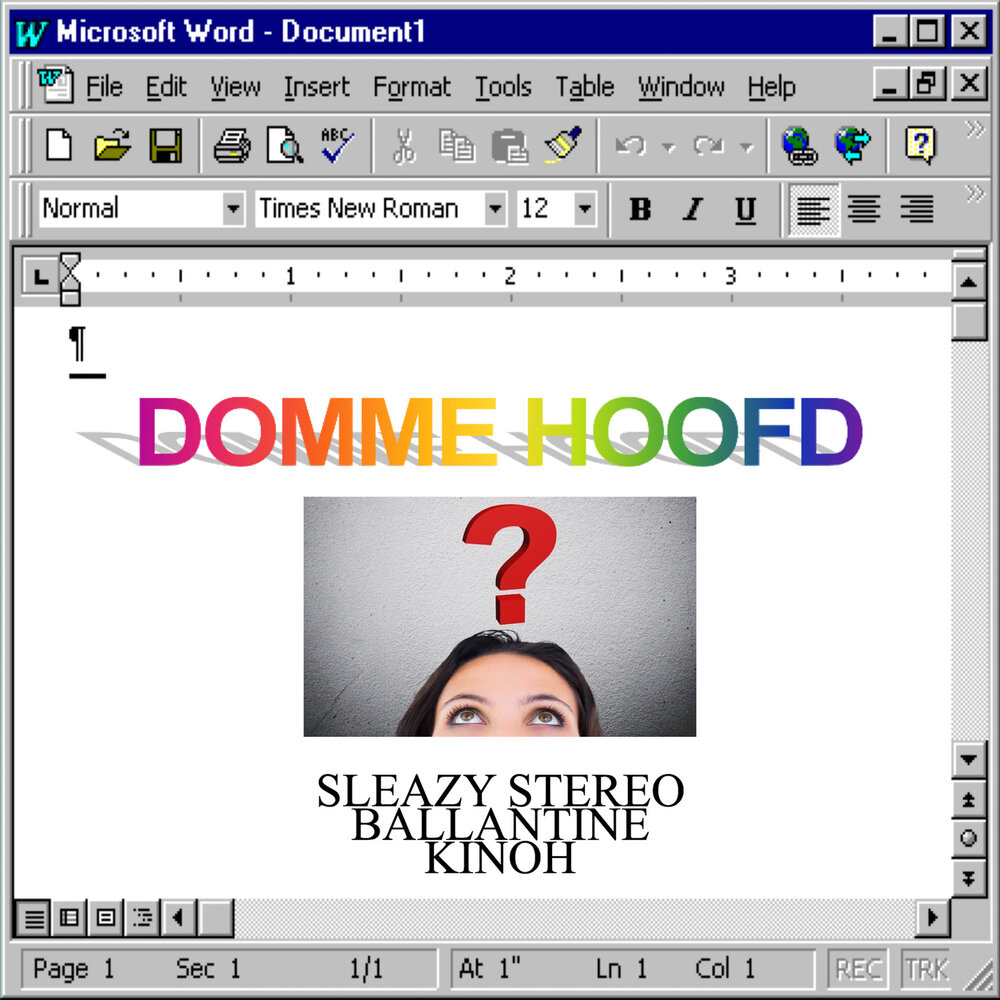This screenshot has width=1000, height=1000.
Task: Open Print Preview with the magnifier page icon
Action: 285,146
